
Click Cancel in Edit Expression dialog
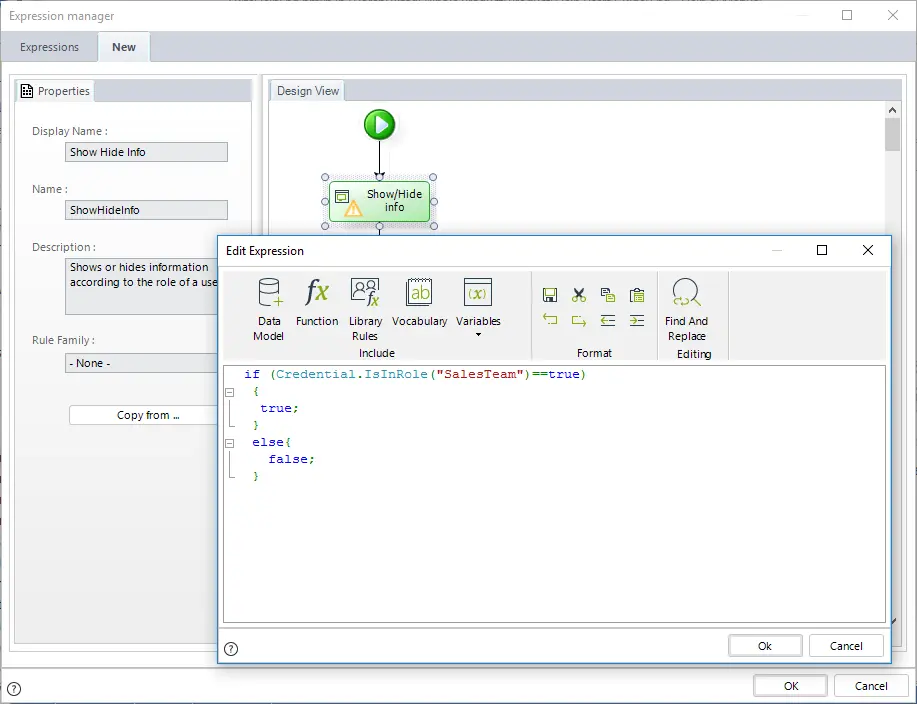846,646
